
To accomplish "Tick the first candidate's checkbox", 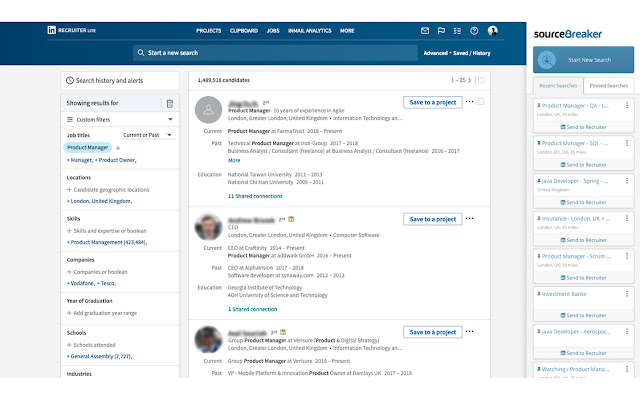I will [481, 102].
